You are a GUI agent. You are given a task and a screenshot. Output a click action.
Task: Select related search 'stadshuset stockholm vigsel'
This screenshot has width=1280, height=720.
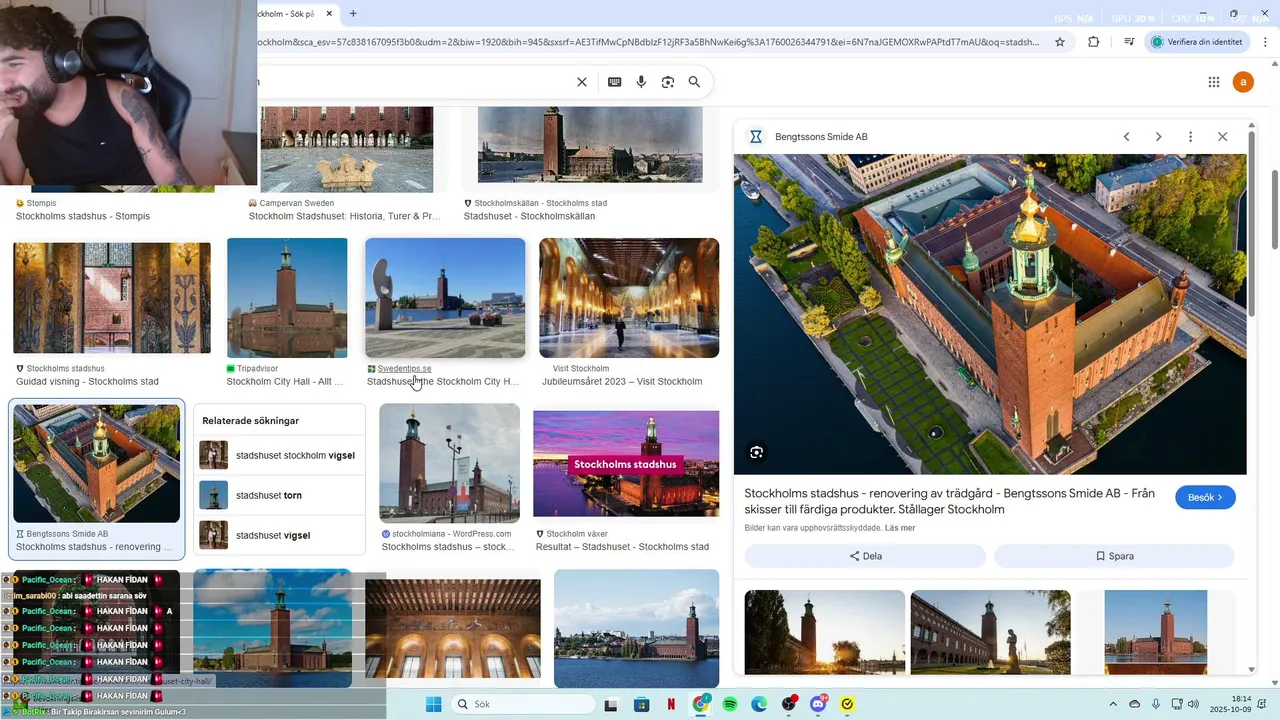(279, 455)
